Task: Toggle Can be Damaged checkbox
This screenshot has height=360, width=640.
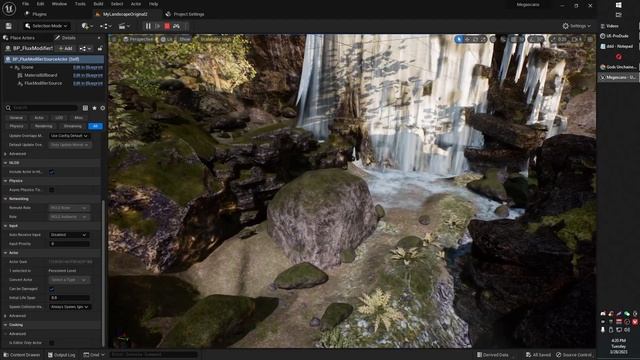Action: pos(52,289)
